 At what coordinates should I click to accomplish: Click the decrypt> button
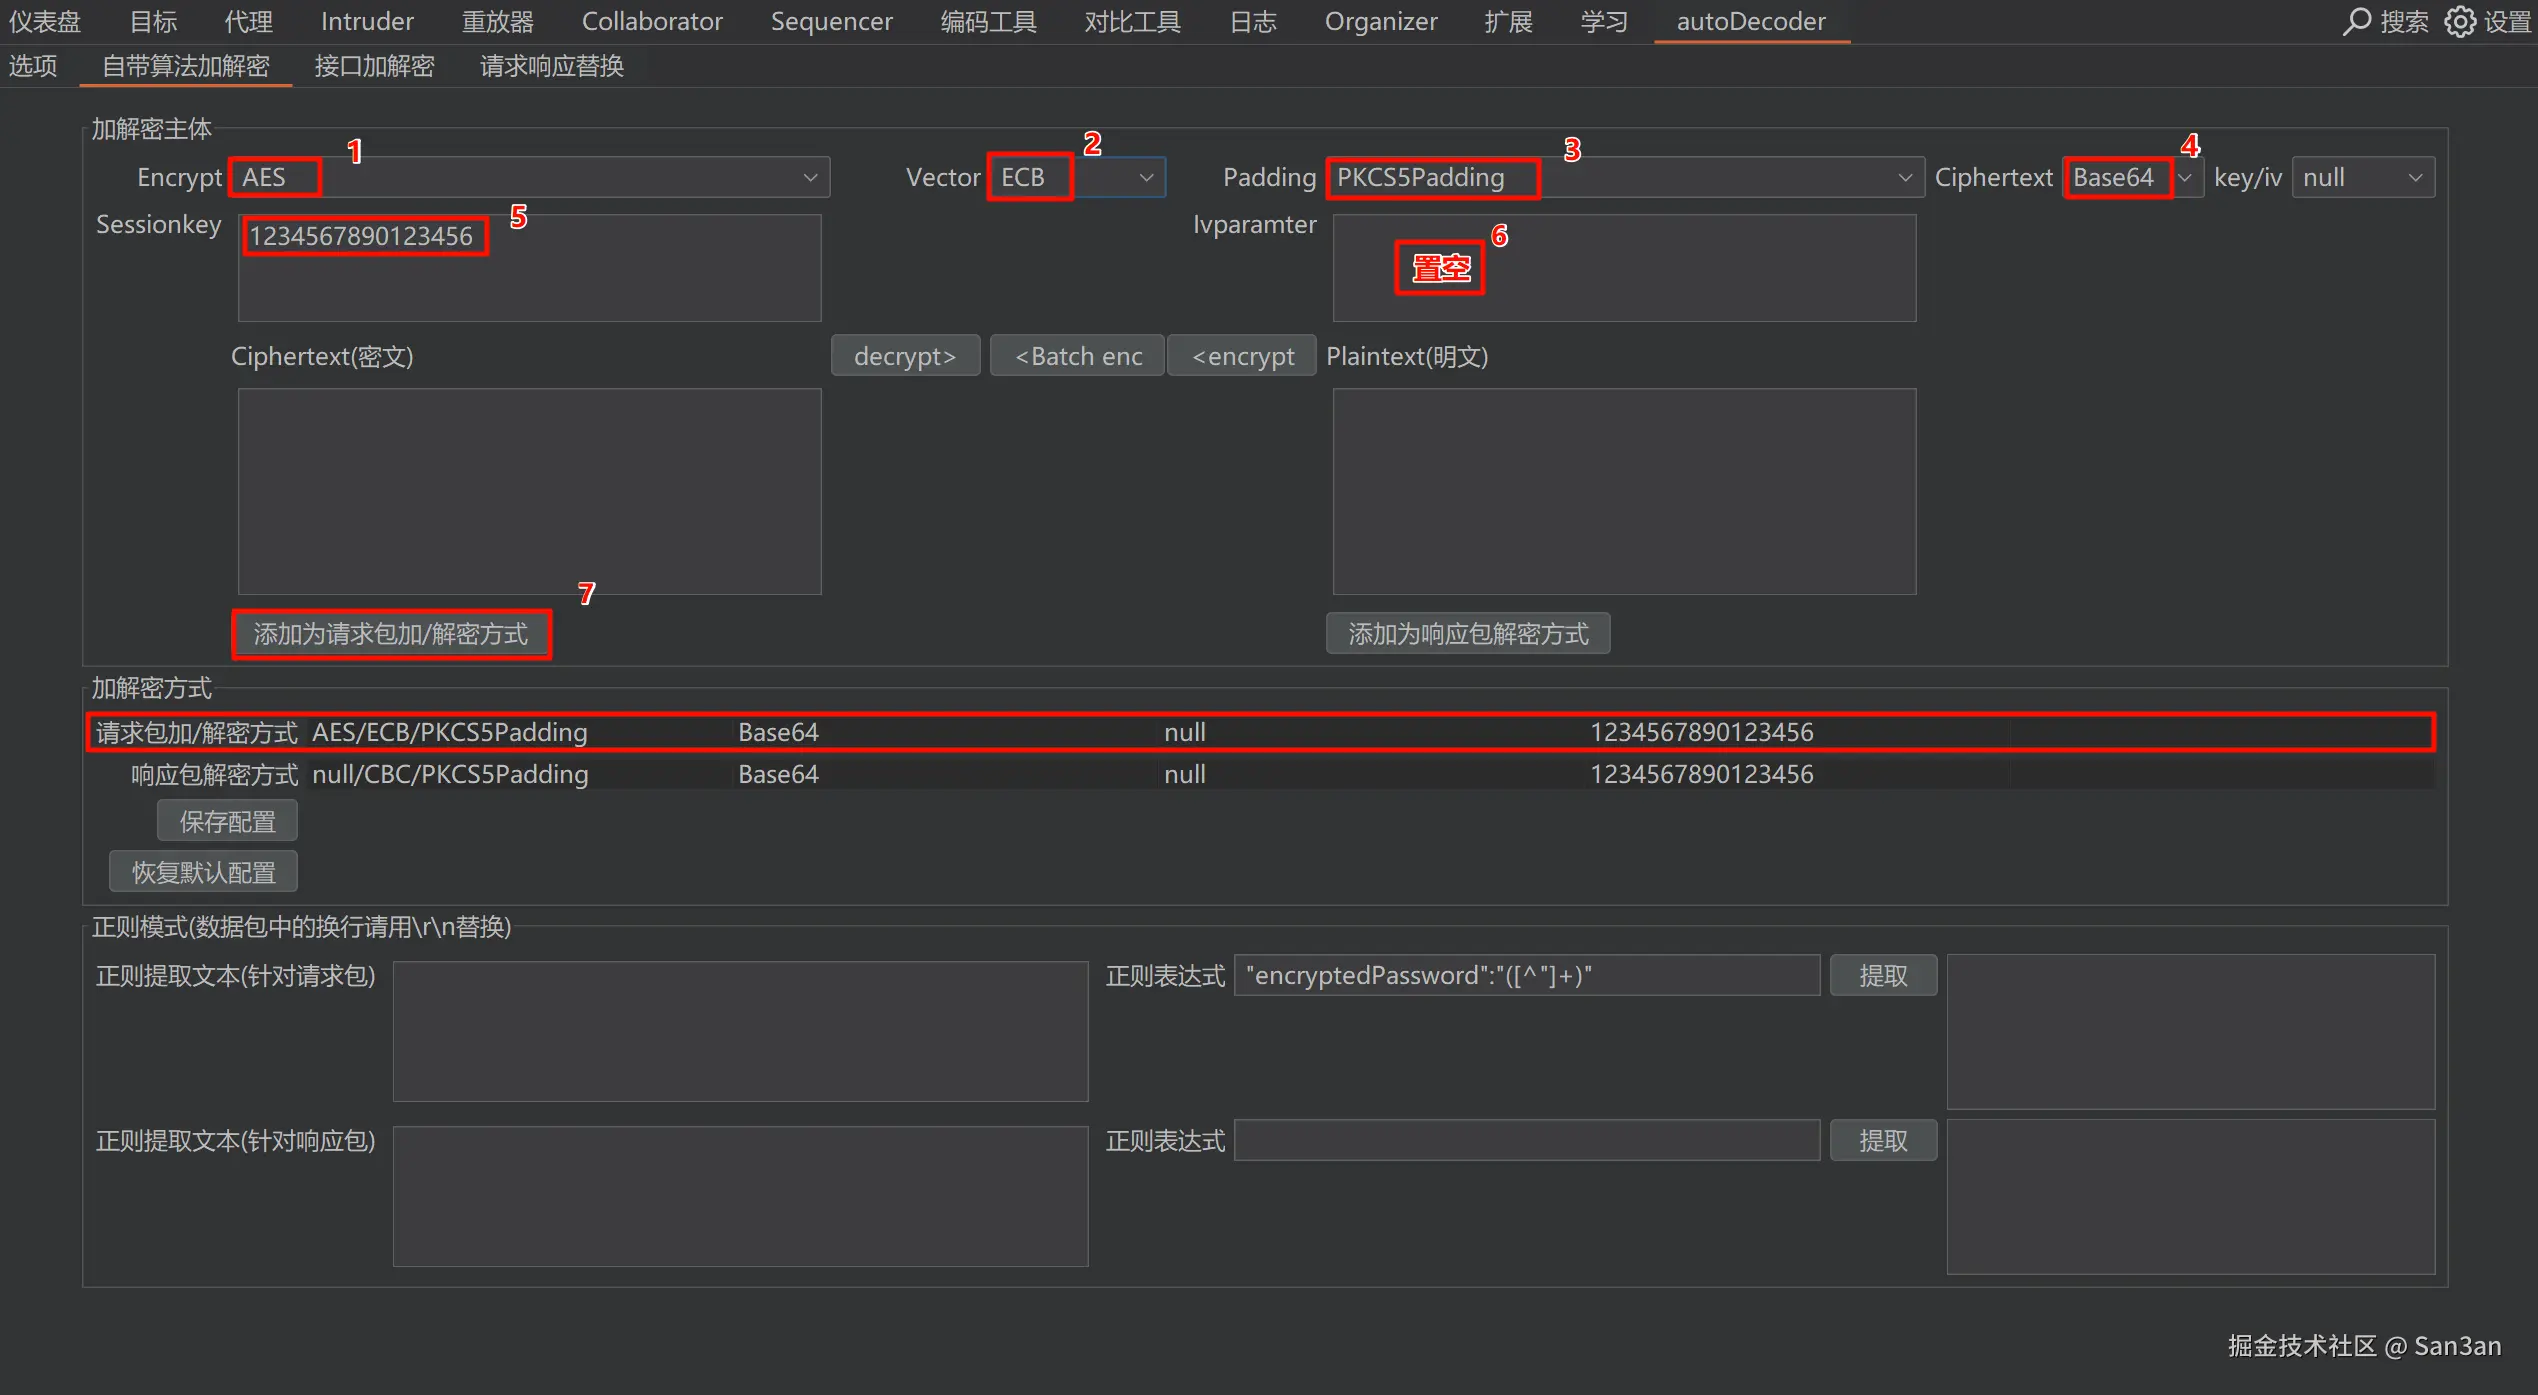pyautogui.click(x=904, y=356)
